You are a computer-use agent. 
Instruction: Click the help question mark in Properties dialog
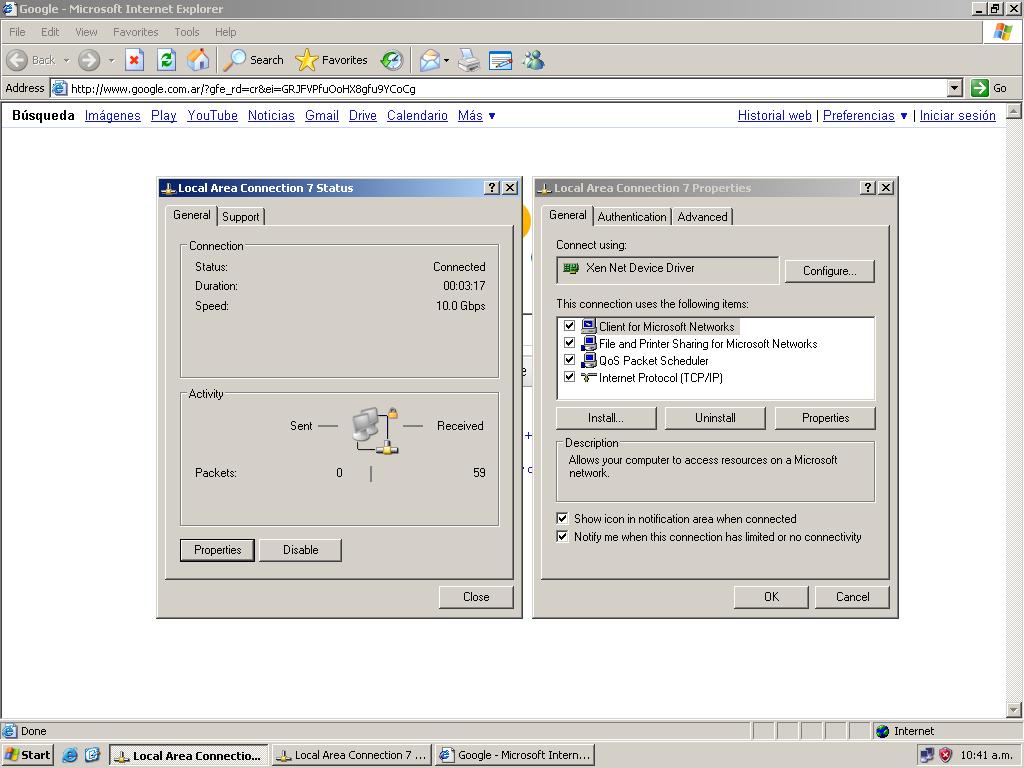pos(867,188)
